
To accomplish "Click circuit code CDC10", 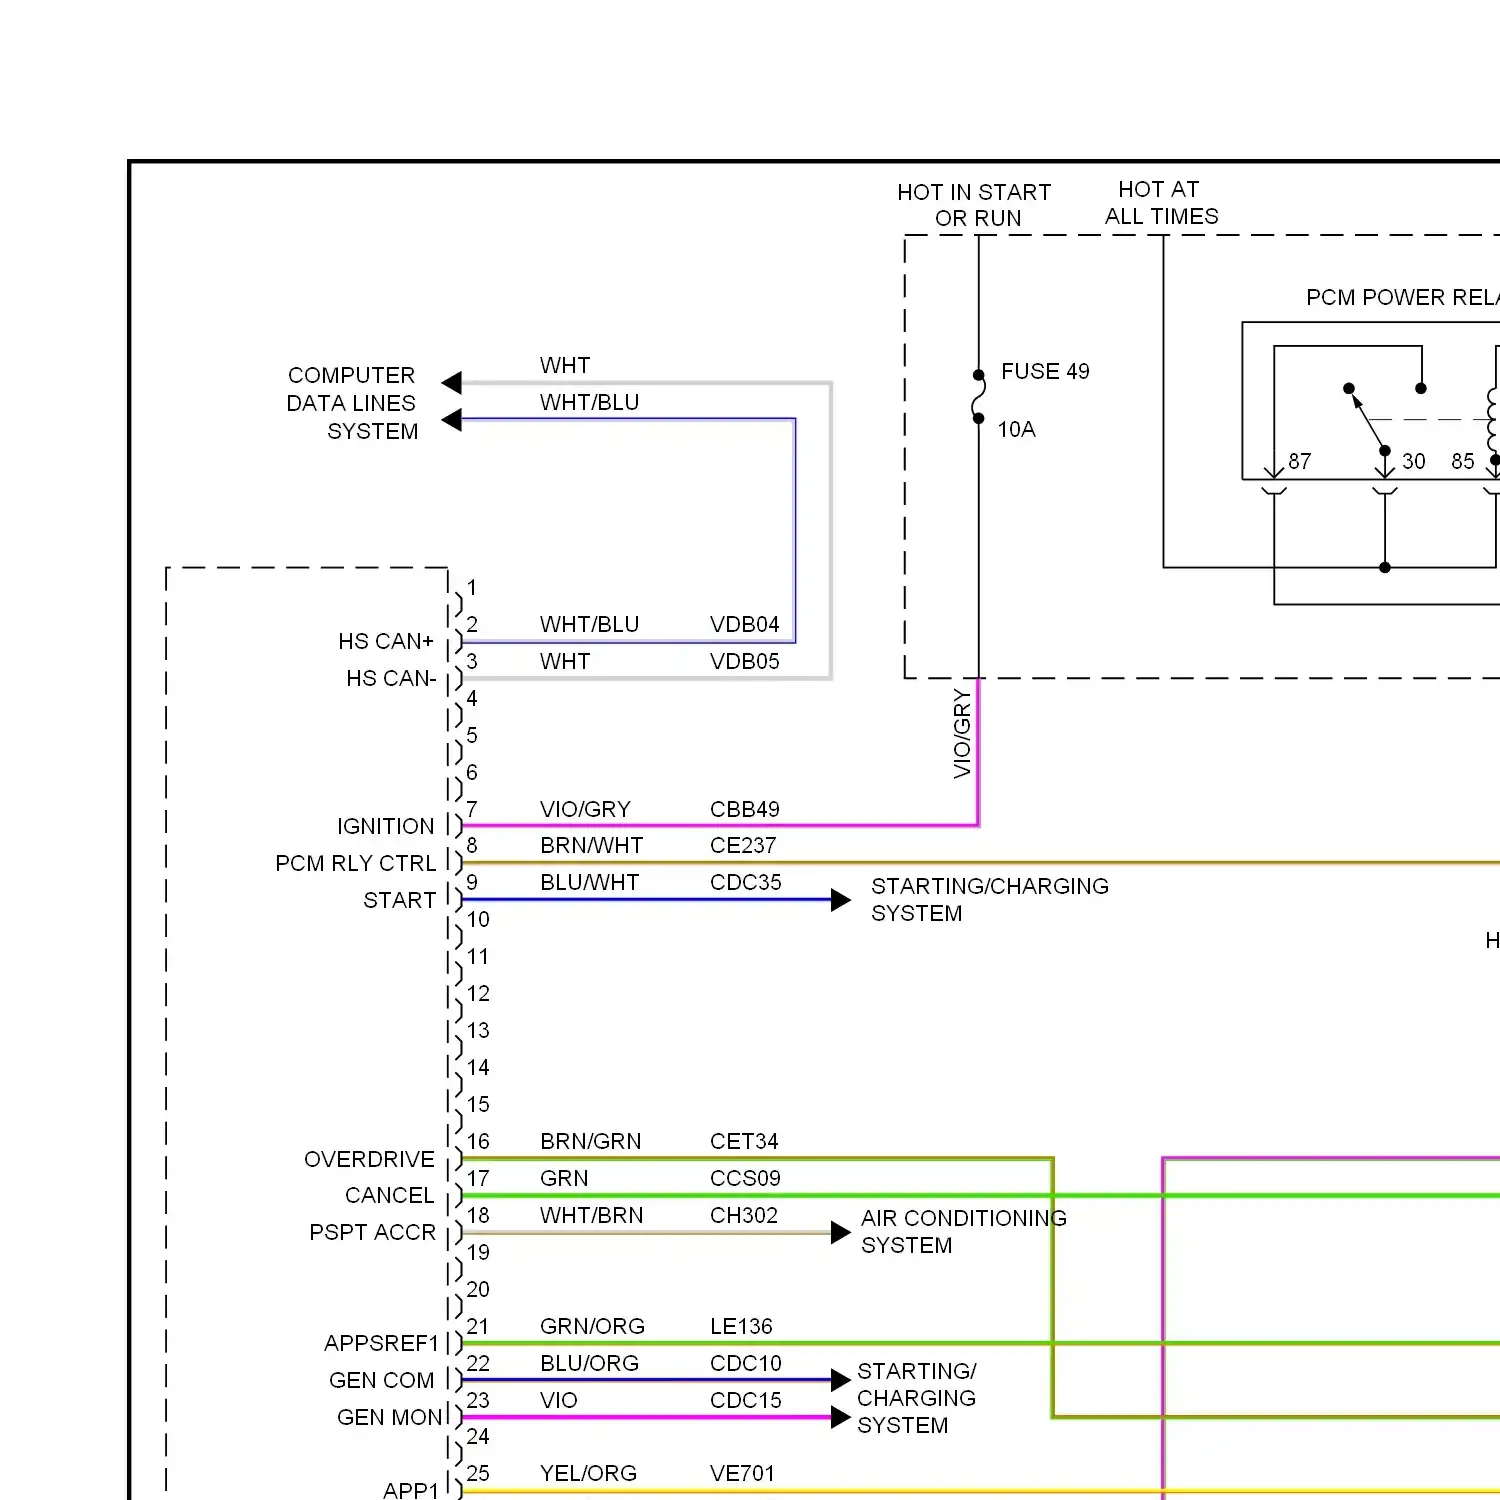I will (x=745, y=1363).
